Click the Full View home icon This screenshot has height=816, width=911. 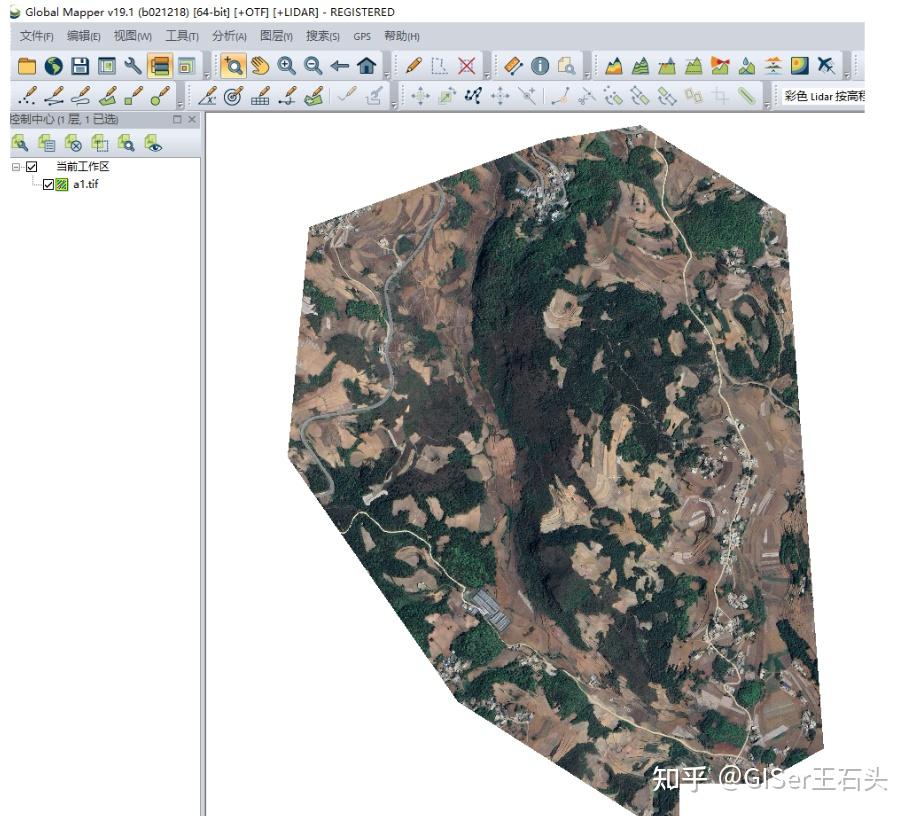365,65
